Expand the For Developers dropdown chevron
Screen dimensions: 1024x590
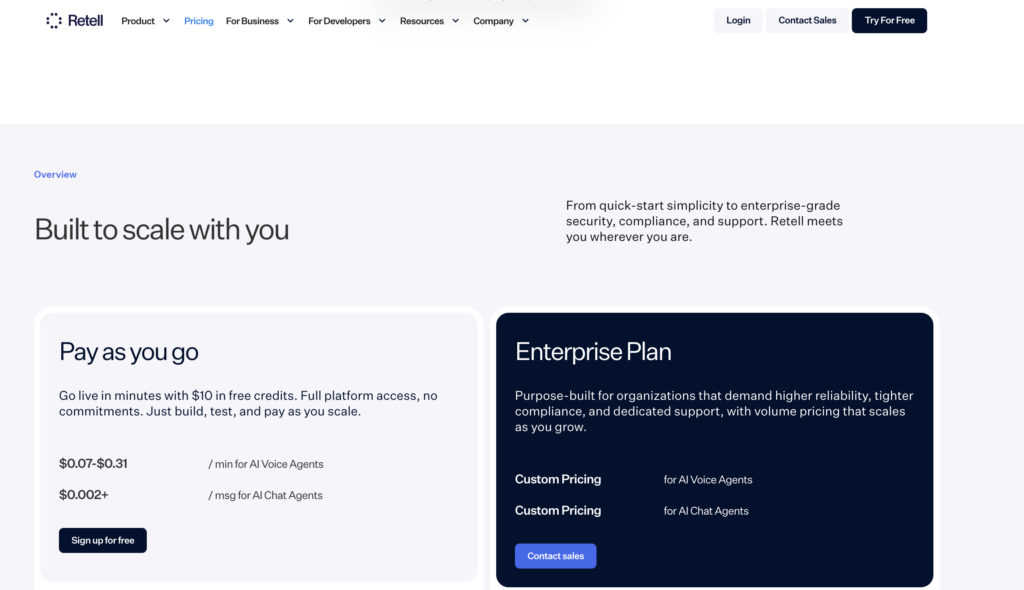point(382,21)
